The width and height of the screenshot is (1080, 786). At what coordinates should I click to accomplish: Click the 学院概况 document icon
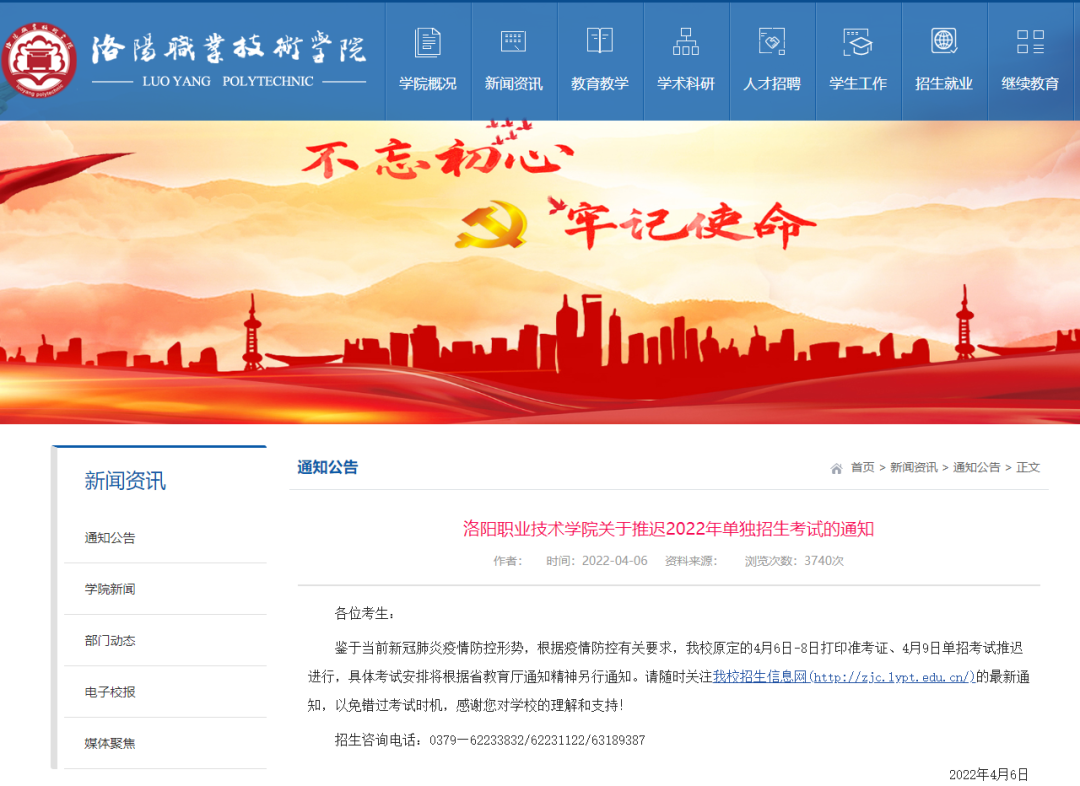pos(428,41)
